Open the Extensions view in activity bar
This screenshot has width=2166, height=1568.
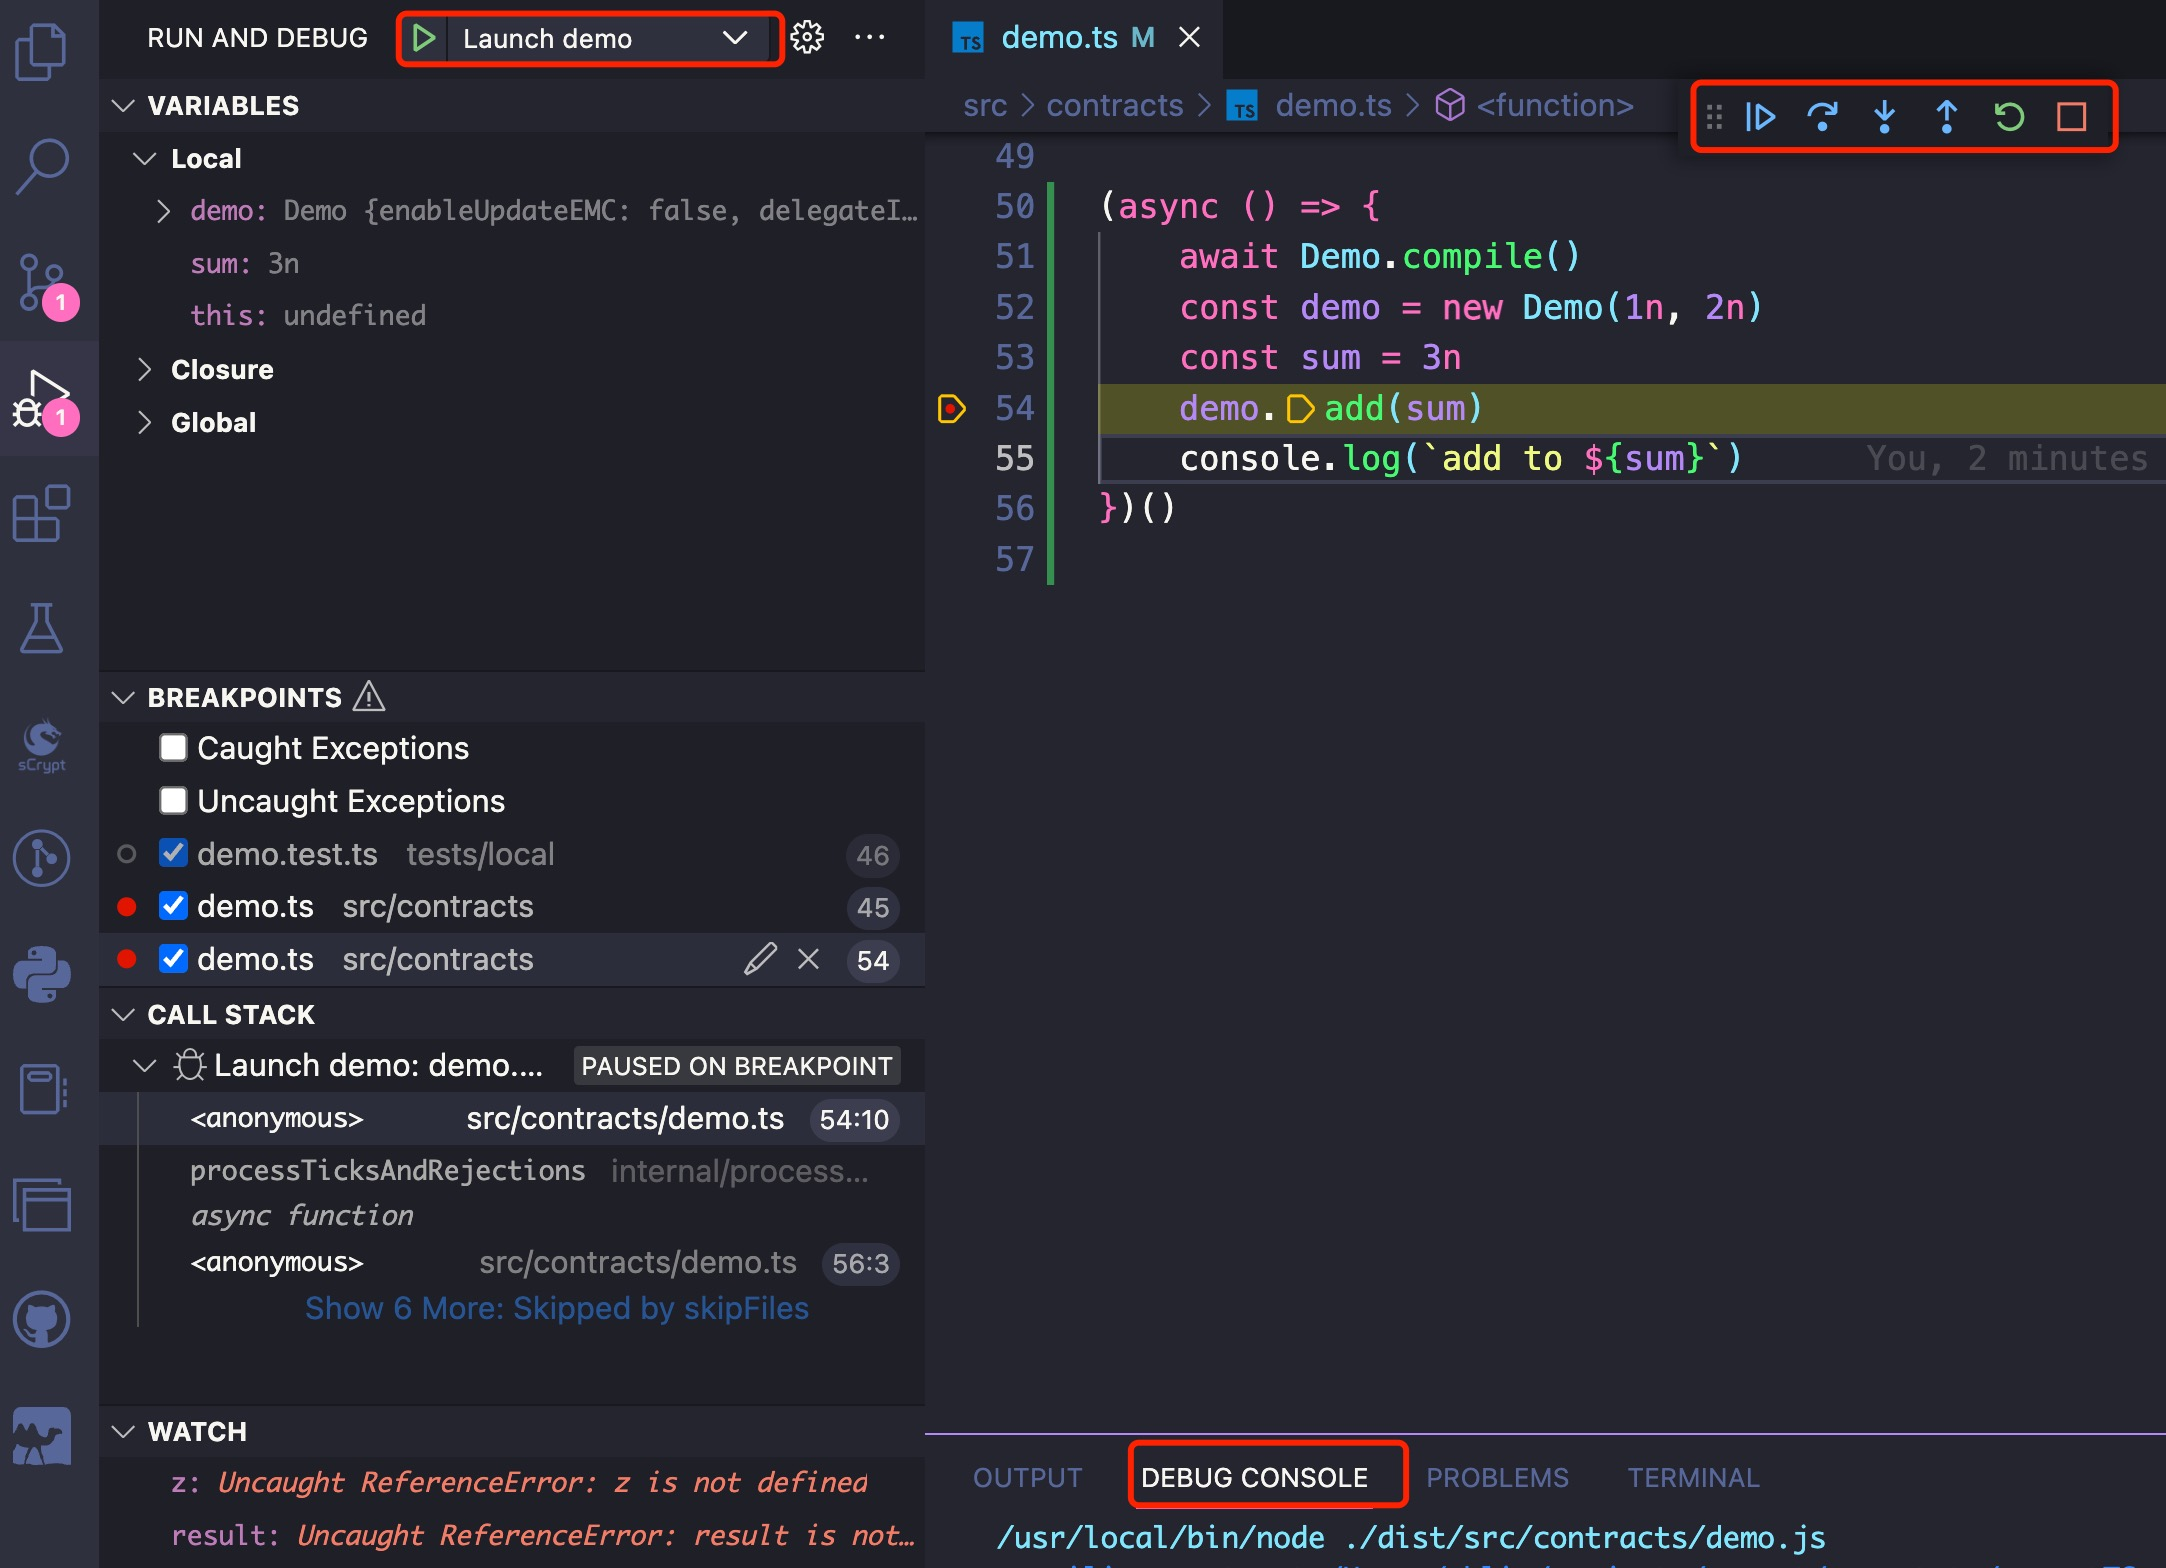click(41, 514)
